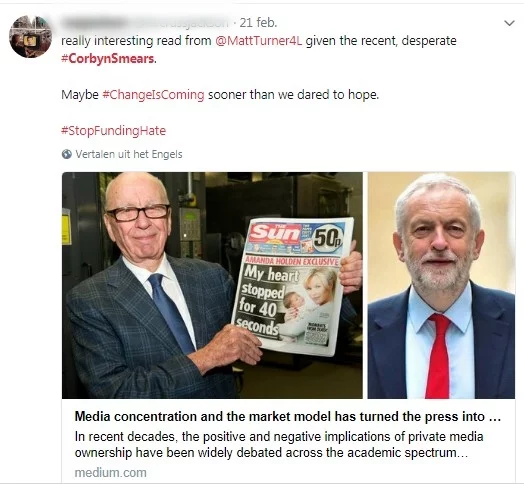Open the tweet via the 21 feb. timestamp
Screen dimensions: 524x484
pyautogui.click(x=258, y=22)
